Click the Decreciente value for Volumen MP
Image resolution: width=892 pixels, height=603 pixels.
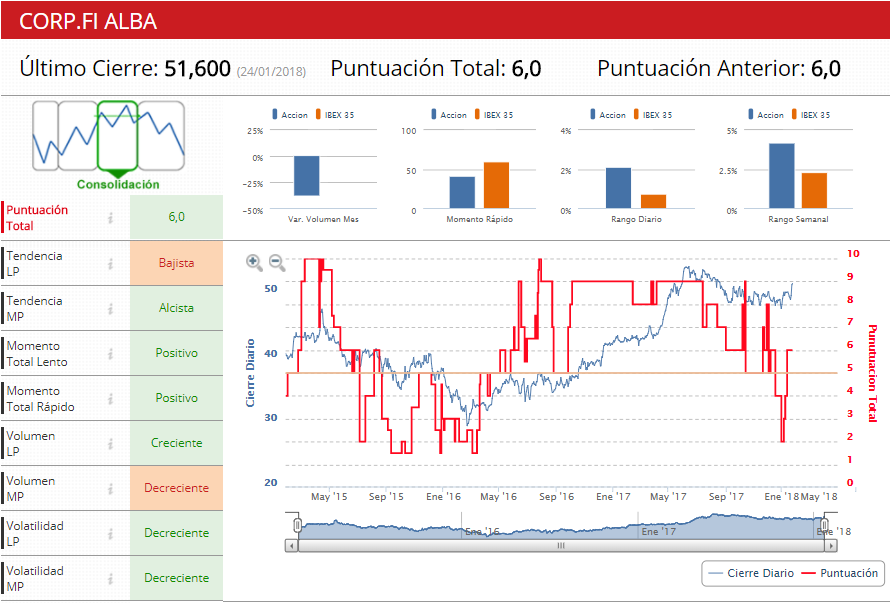[176, 488]
